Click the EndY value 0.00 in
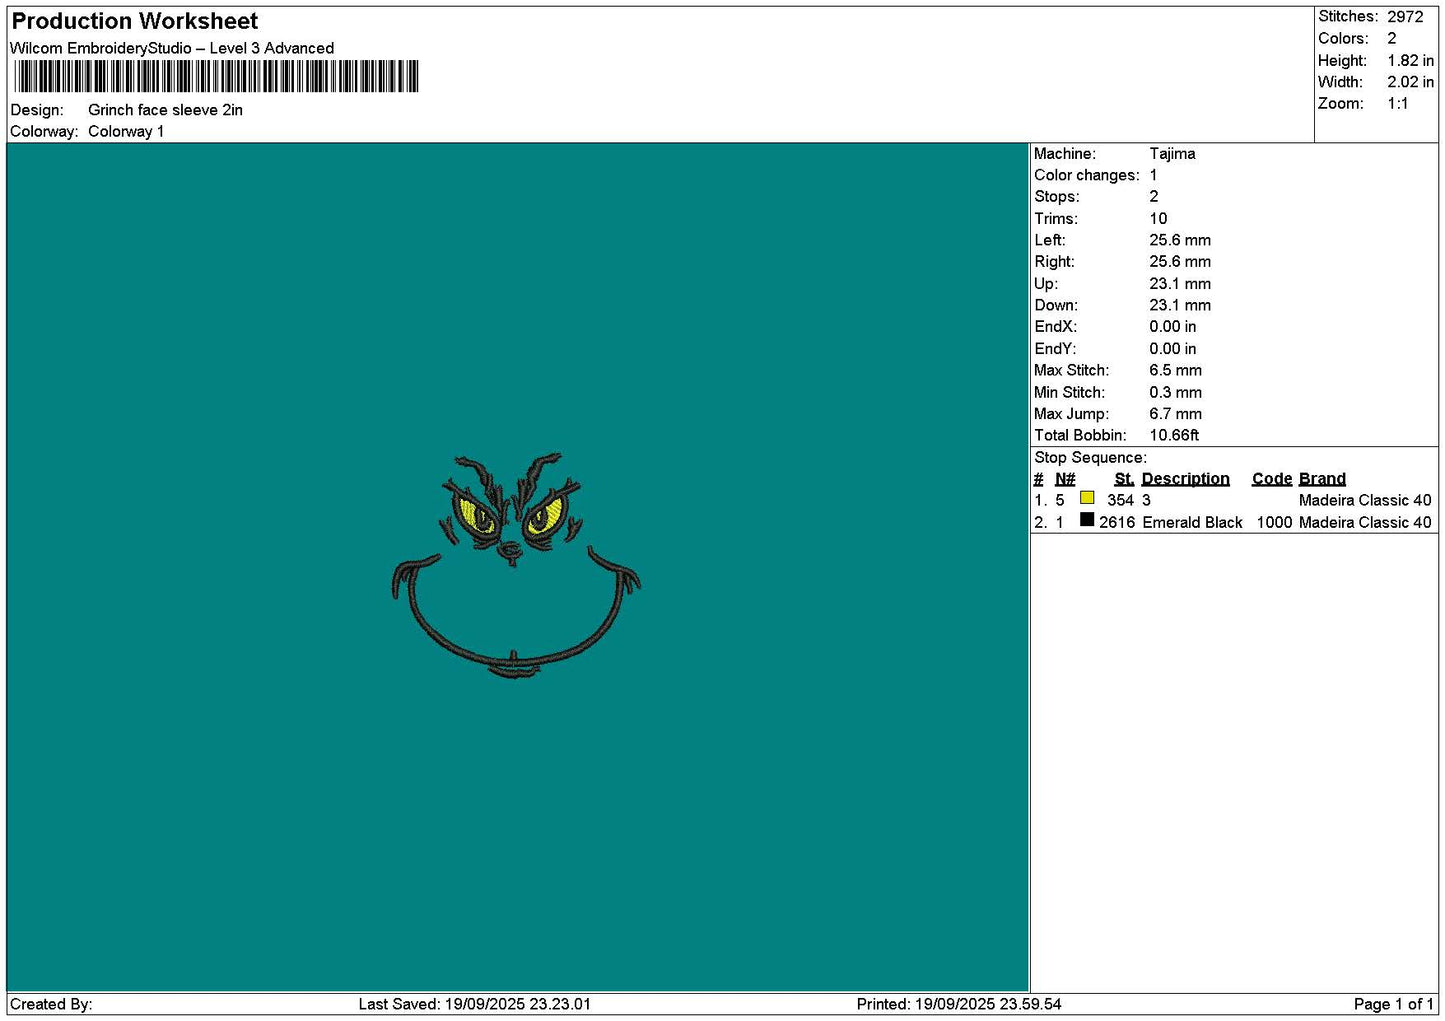The image size is (1445, 1021). 1173,349
